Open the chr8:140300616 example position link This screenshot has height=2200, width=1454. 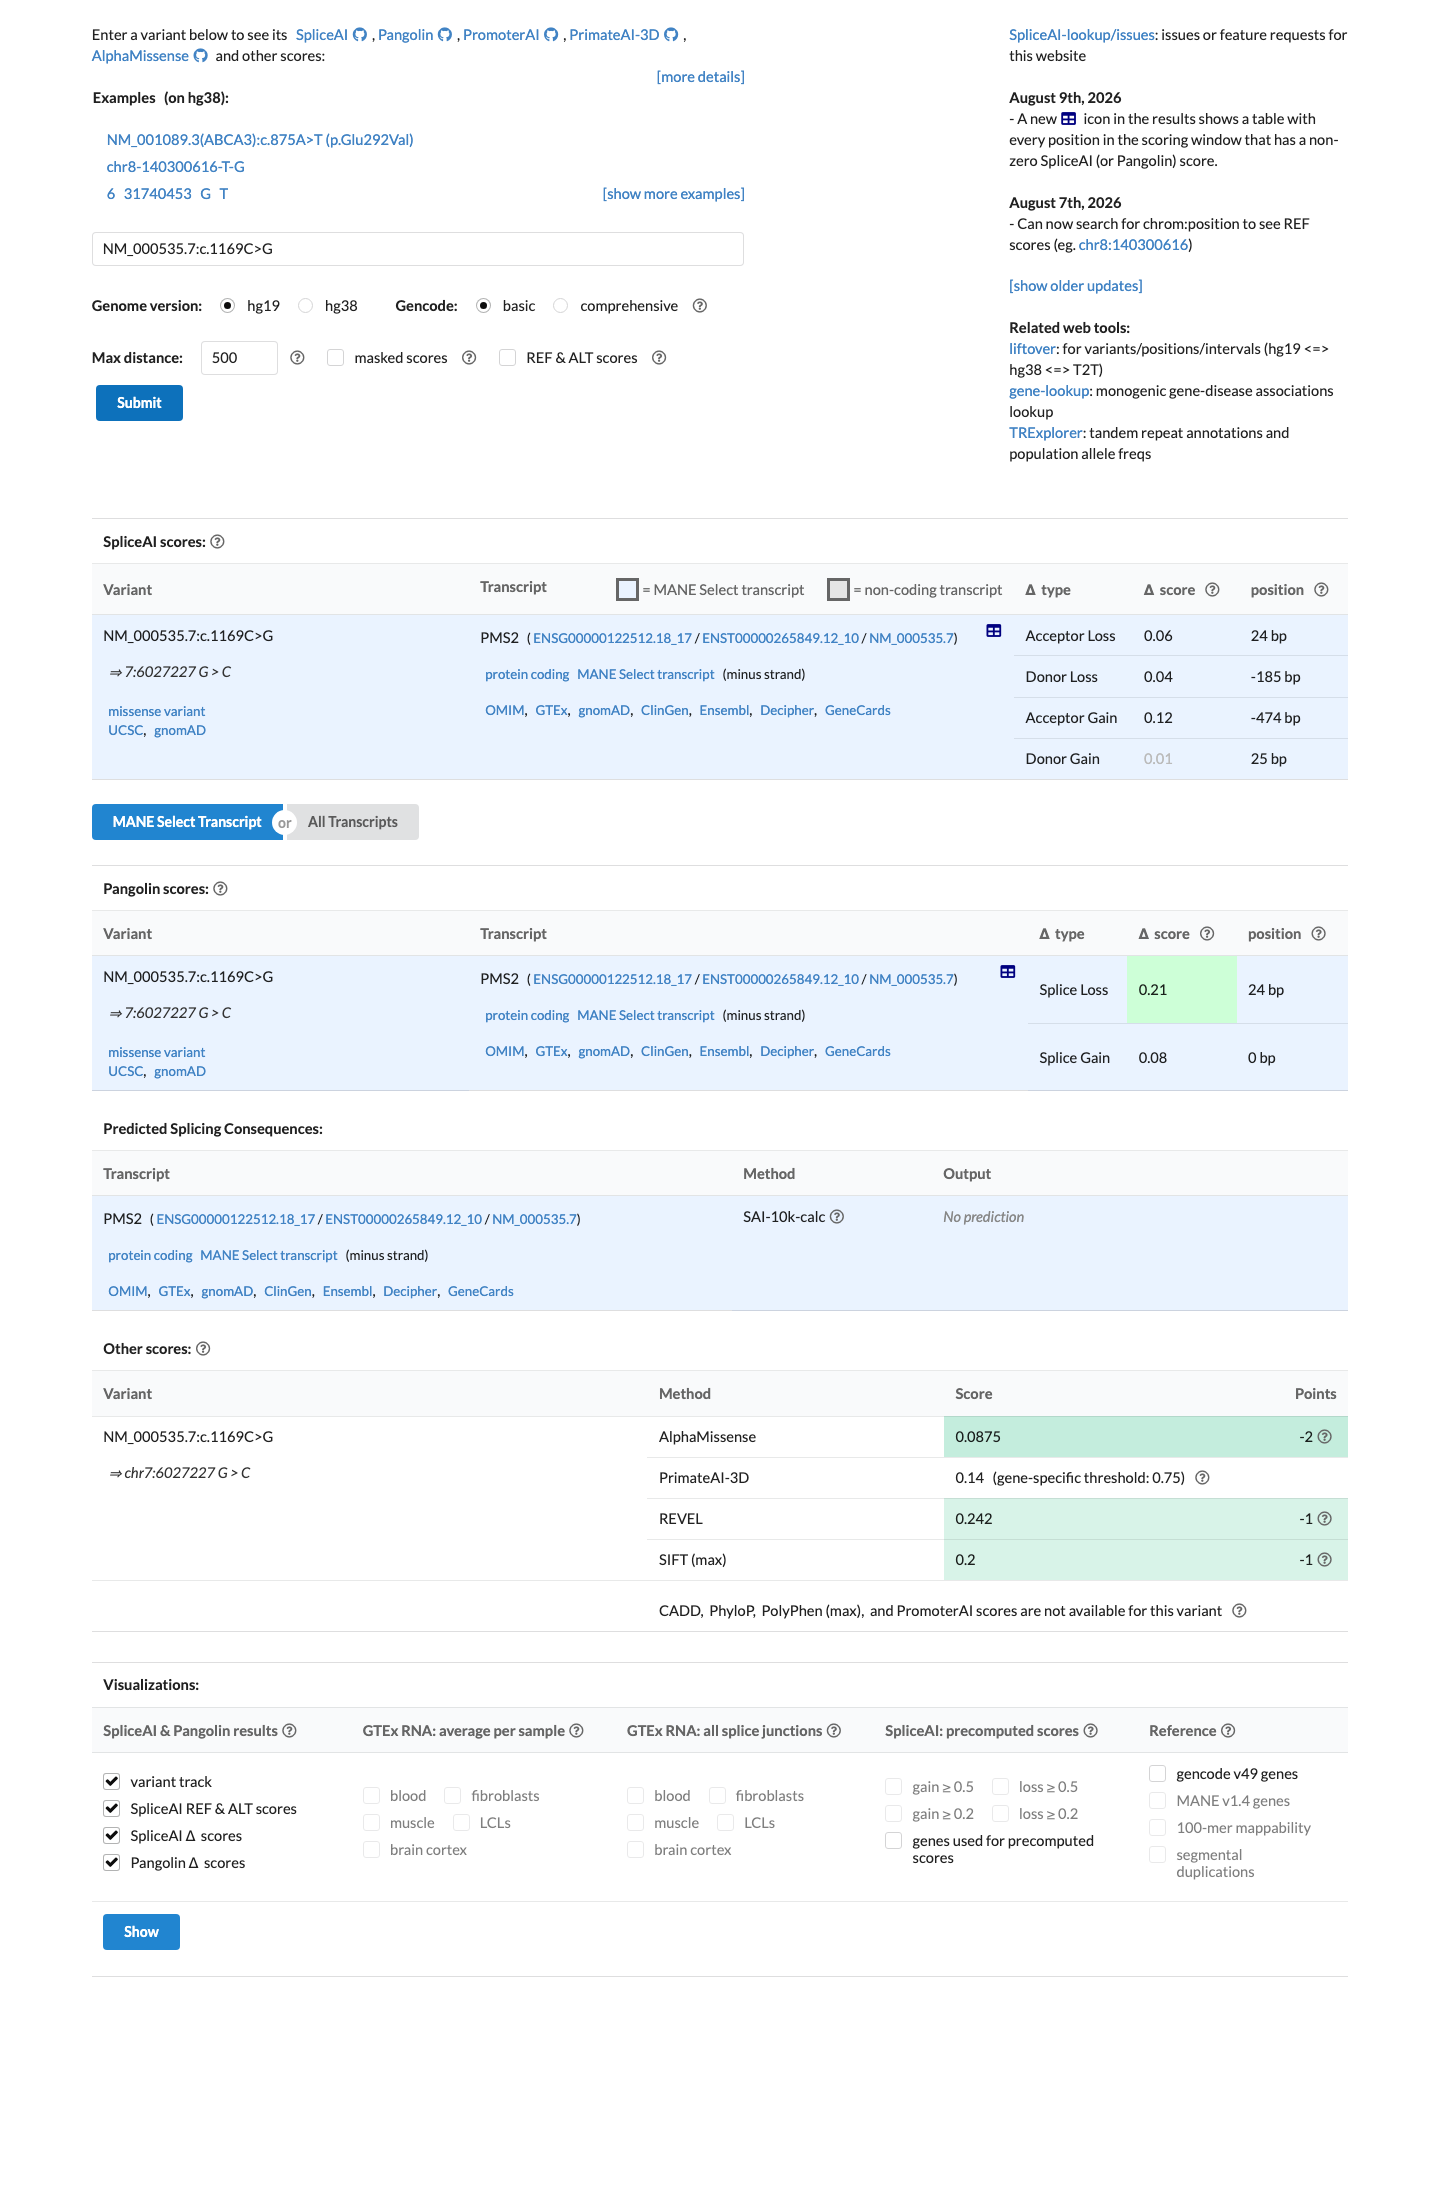tap(1133, 245)
